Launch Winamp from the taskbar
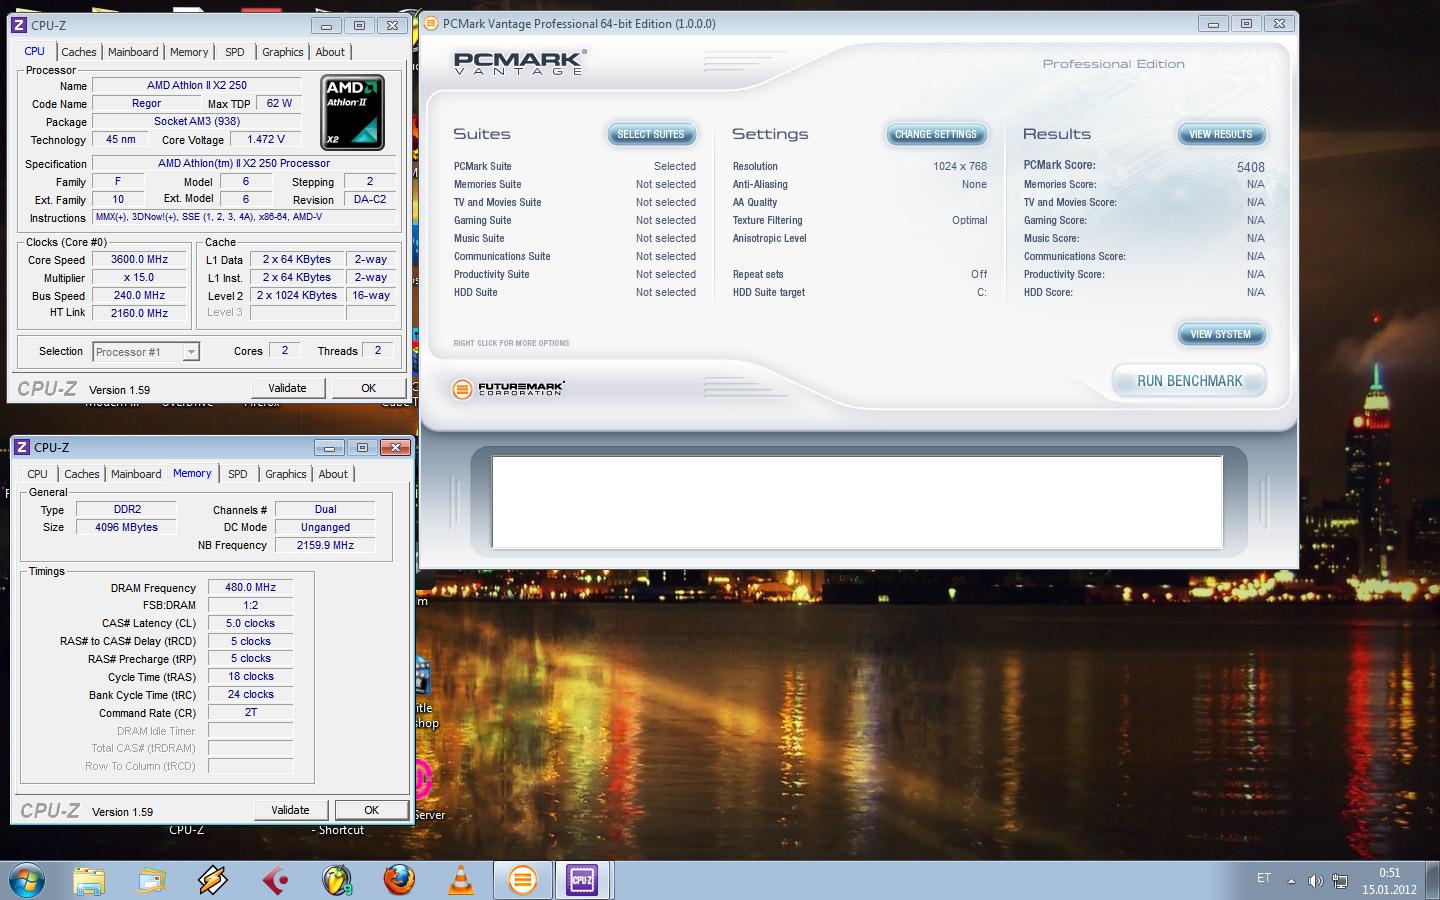Screen dimensions: 1440x900 point(213,881)
